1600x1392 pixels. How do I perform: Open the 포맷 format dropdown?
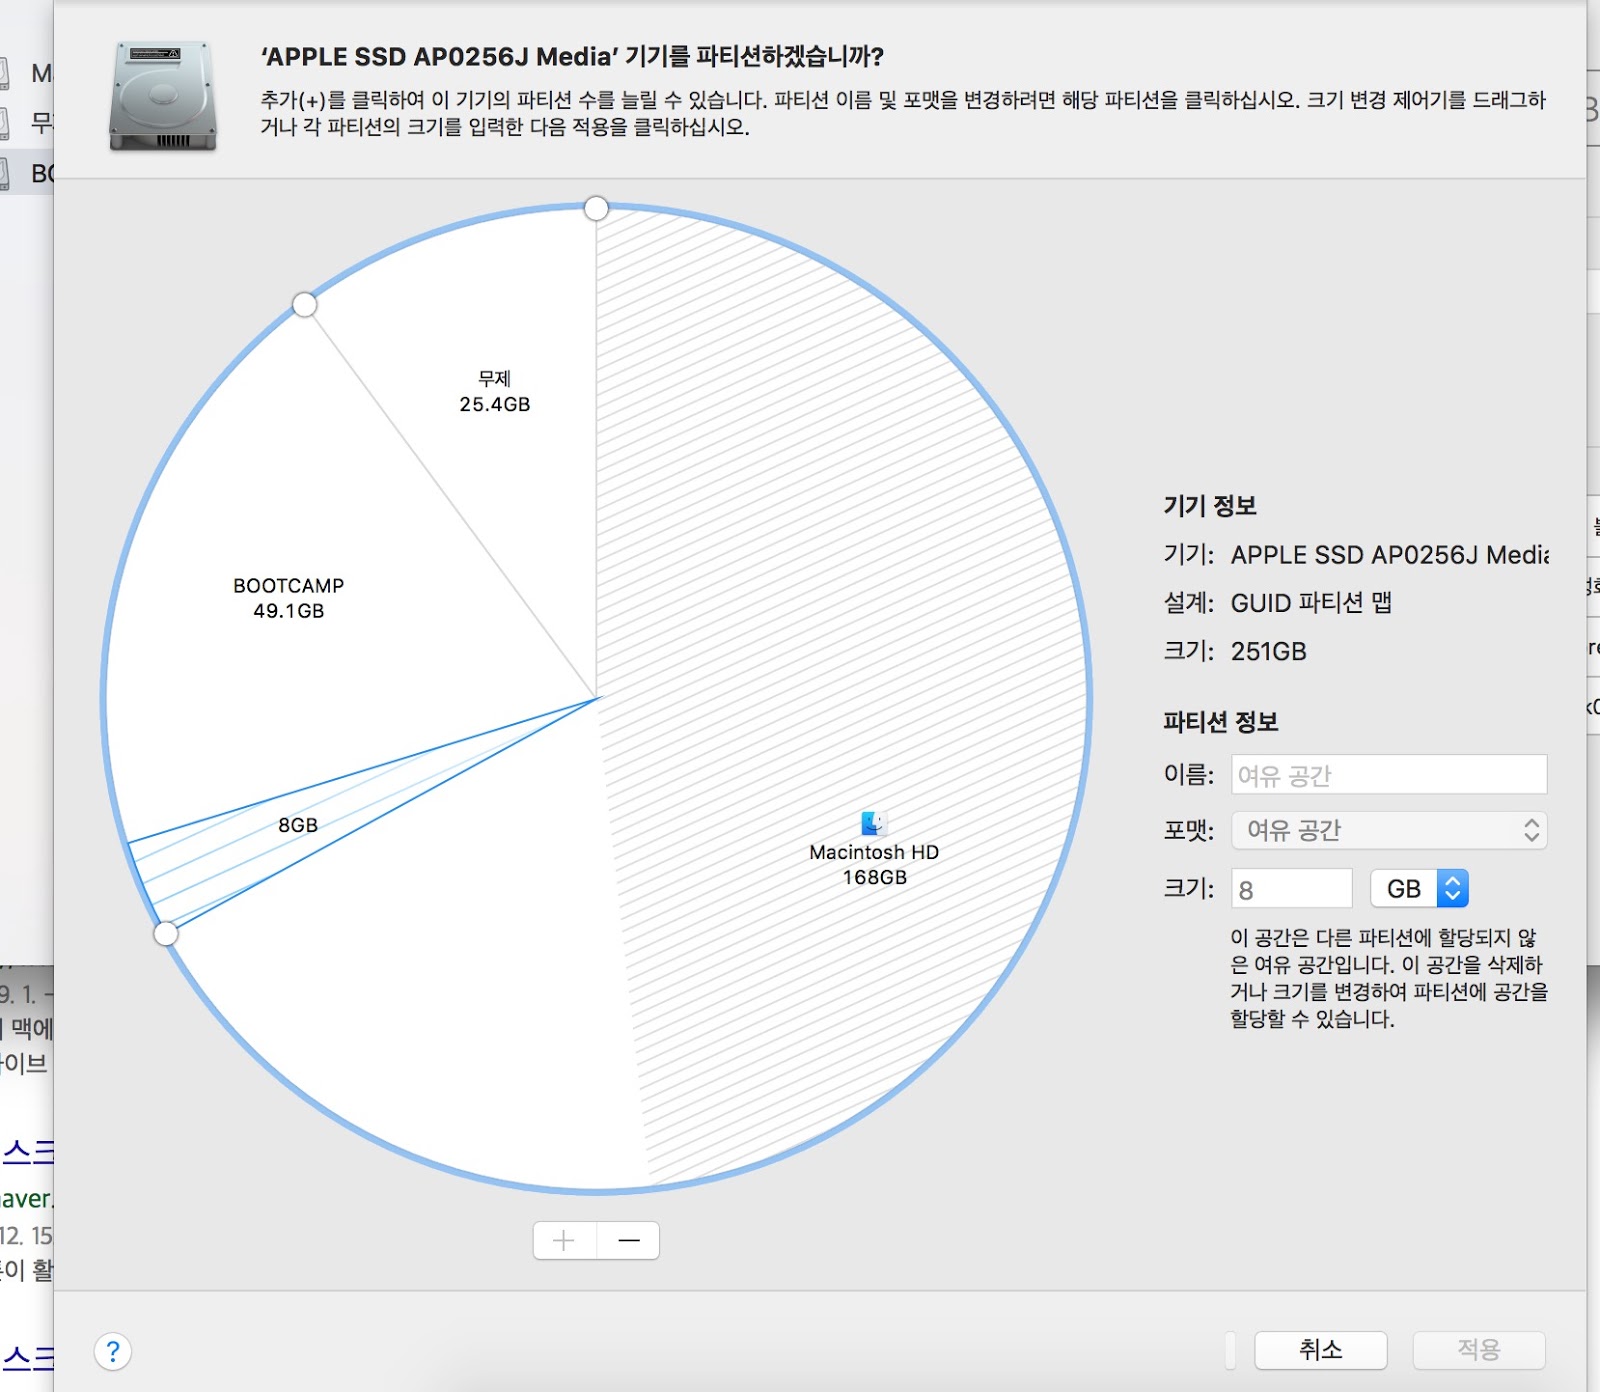(x=1389, y=830)
